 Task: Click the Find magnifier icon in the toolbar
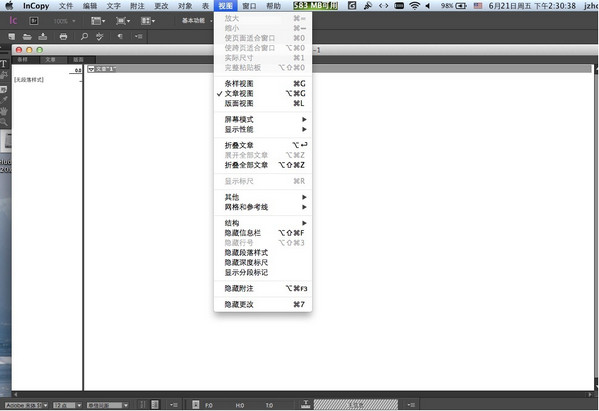[84, 36]
